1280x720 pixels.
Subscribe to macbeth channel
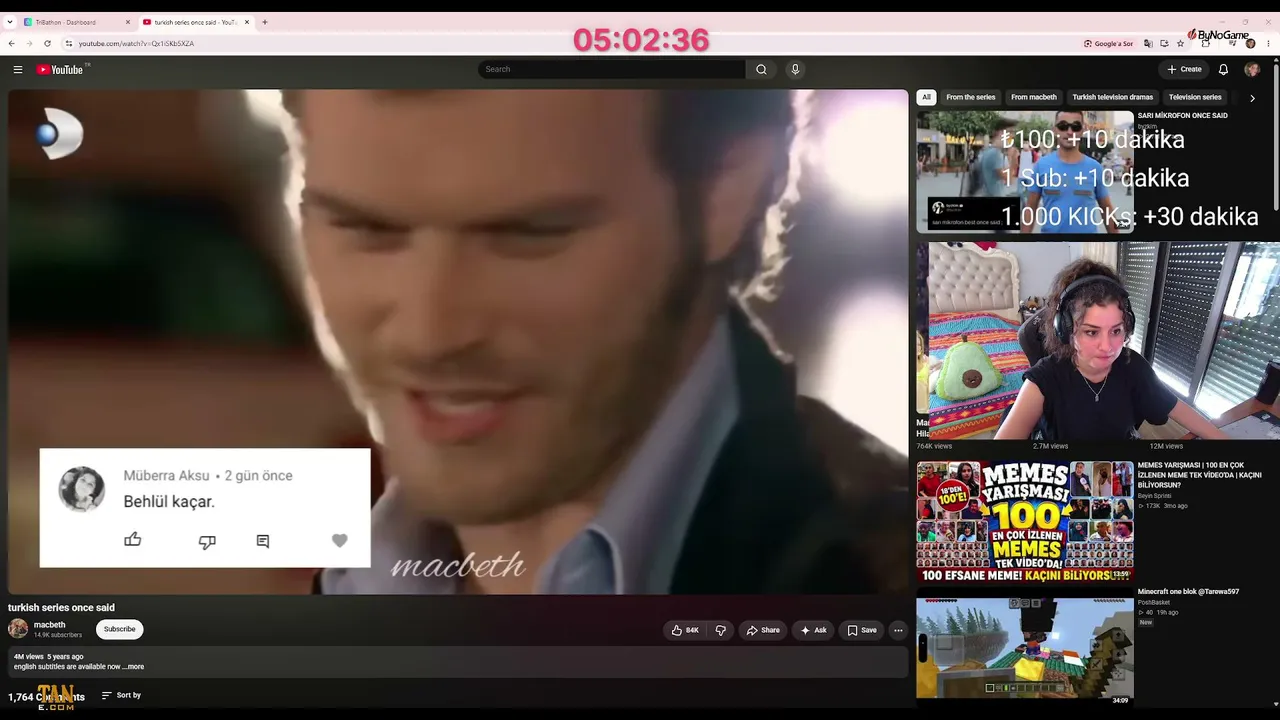[120, 629]
